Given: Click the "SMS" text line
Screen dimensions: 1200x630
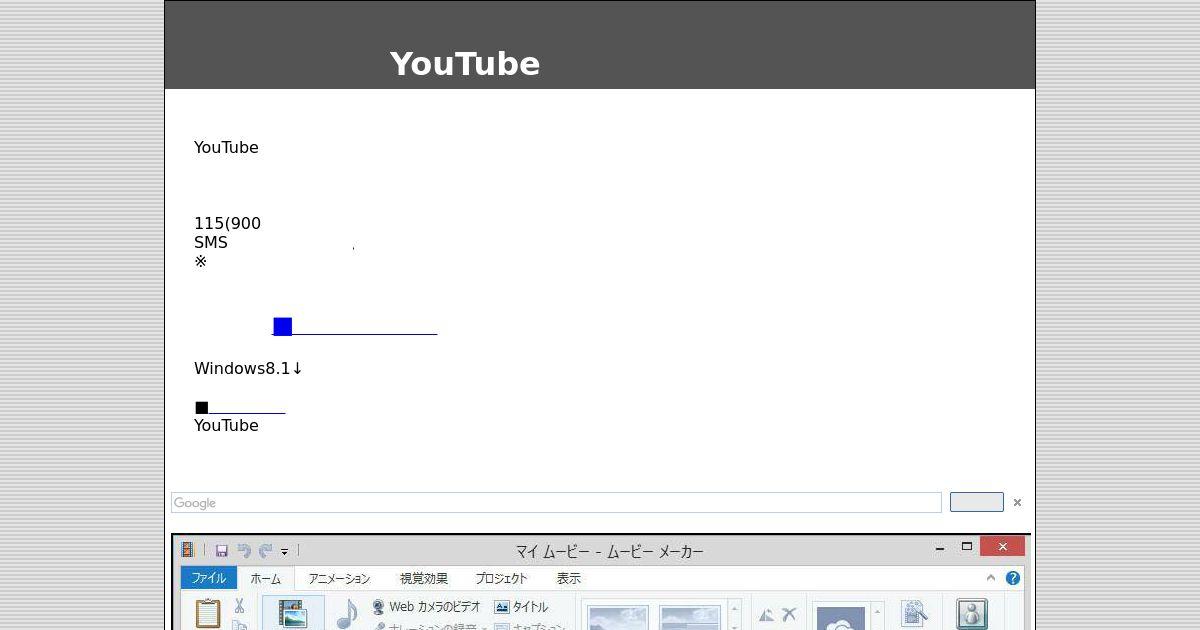Looking at the screenshot, I should tap(211, 242).
